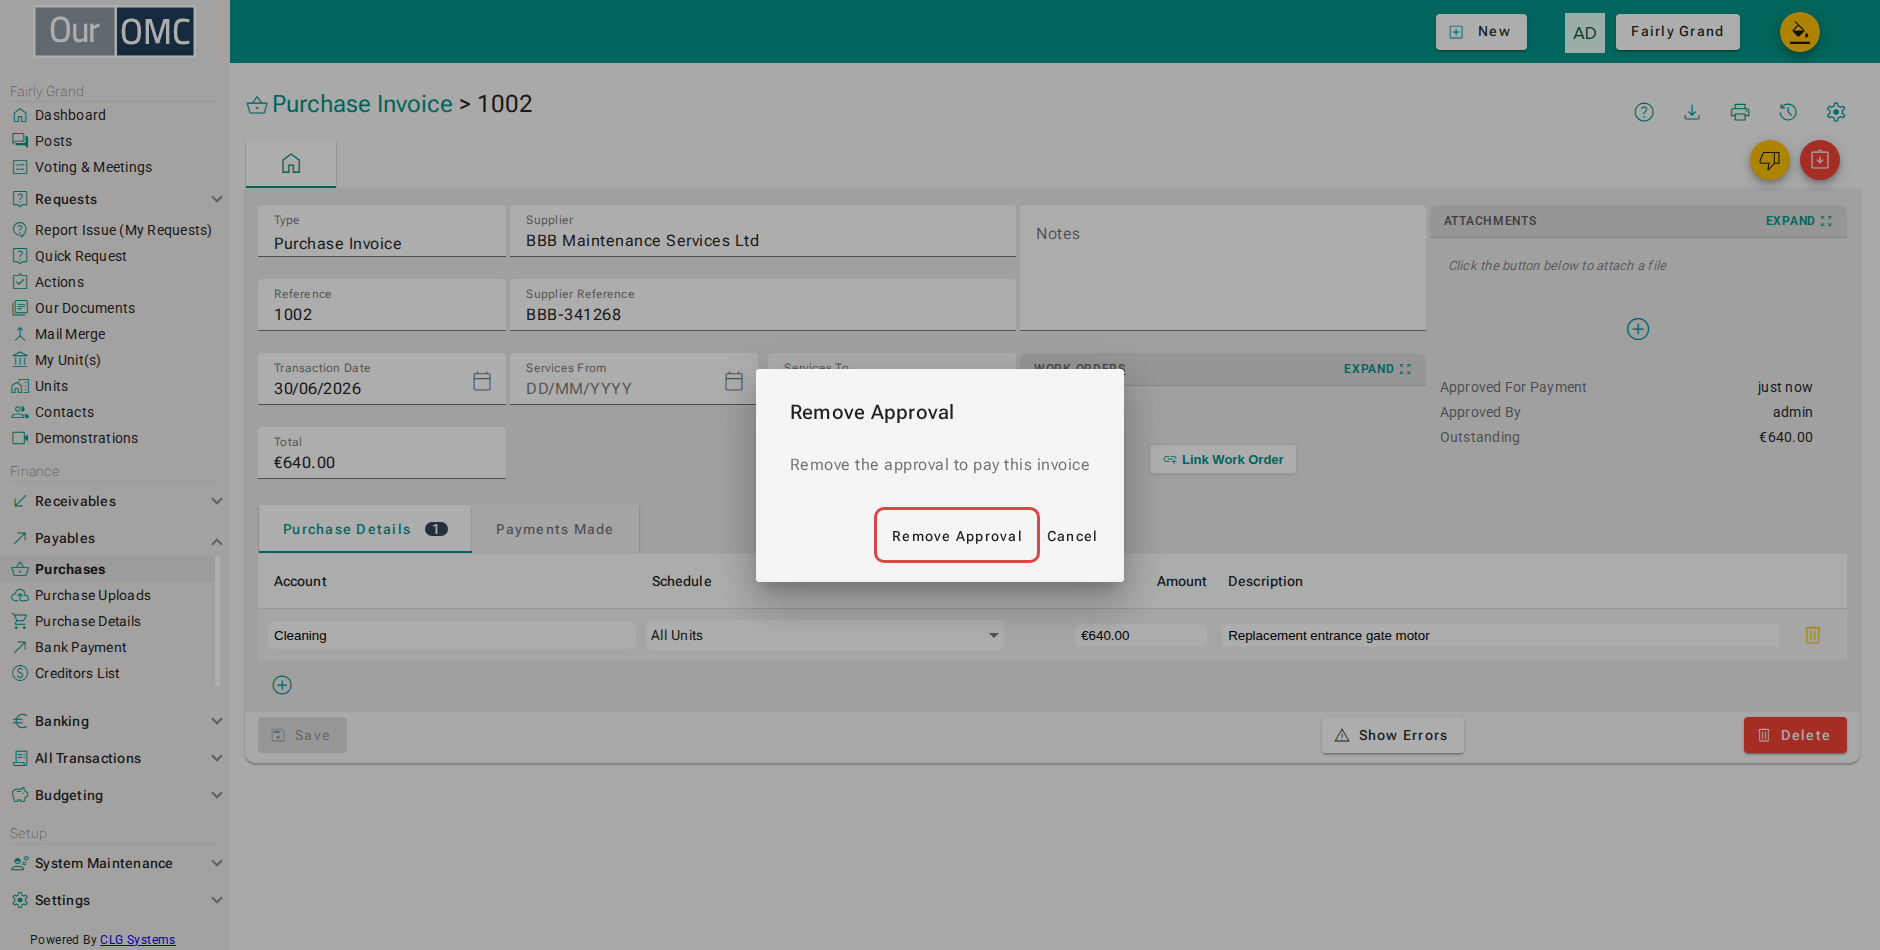
Task: Open Services From calendar picker
Action: 734,381
